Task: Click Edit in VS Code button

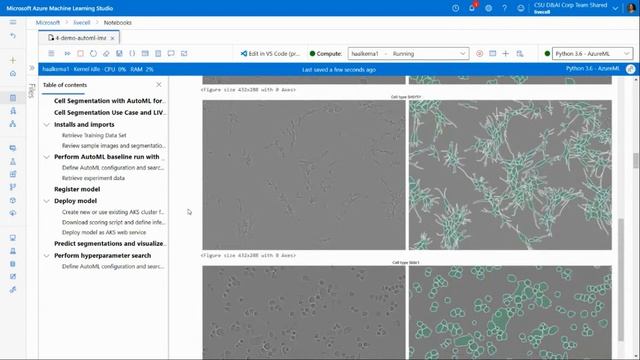Action: click(x=271, y=53)
